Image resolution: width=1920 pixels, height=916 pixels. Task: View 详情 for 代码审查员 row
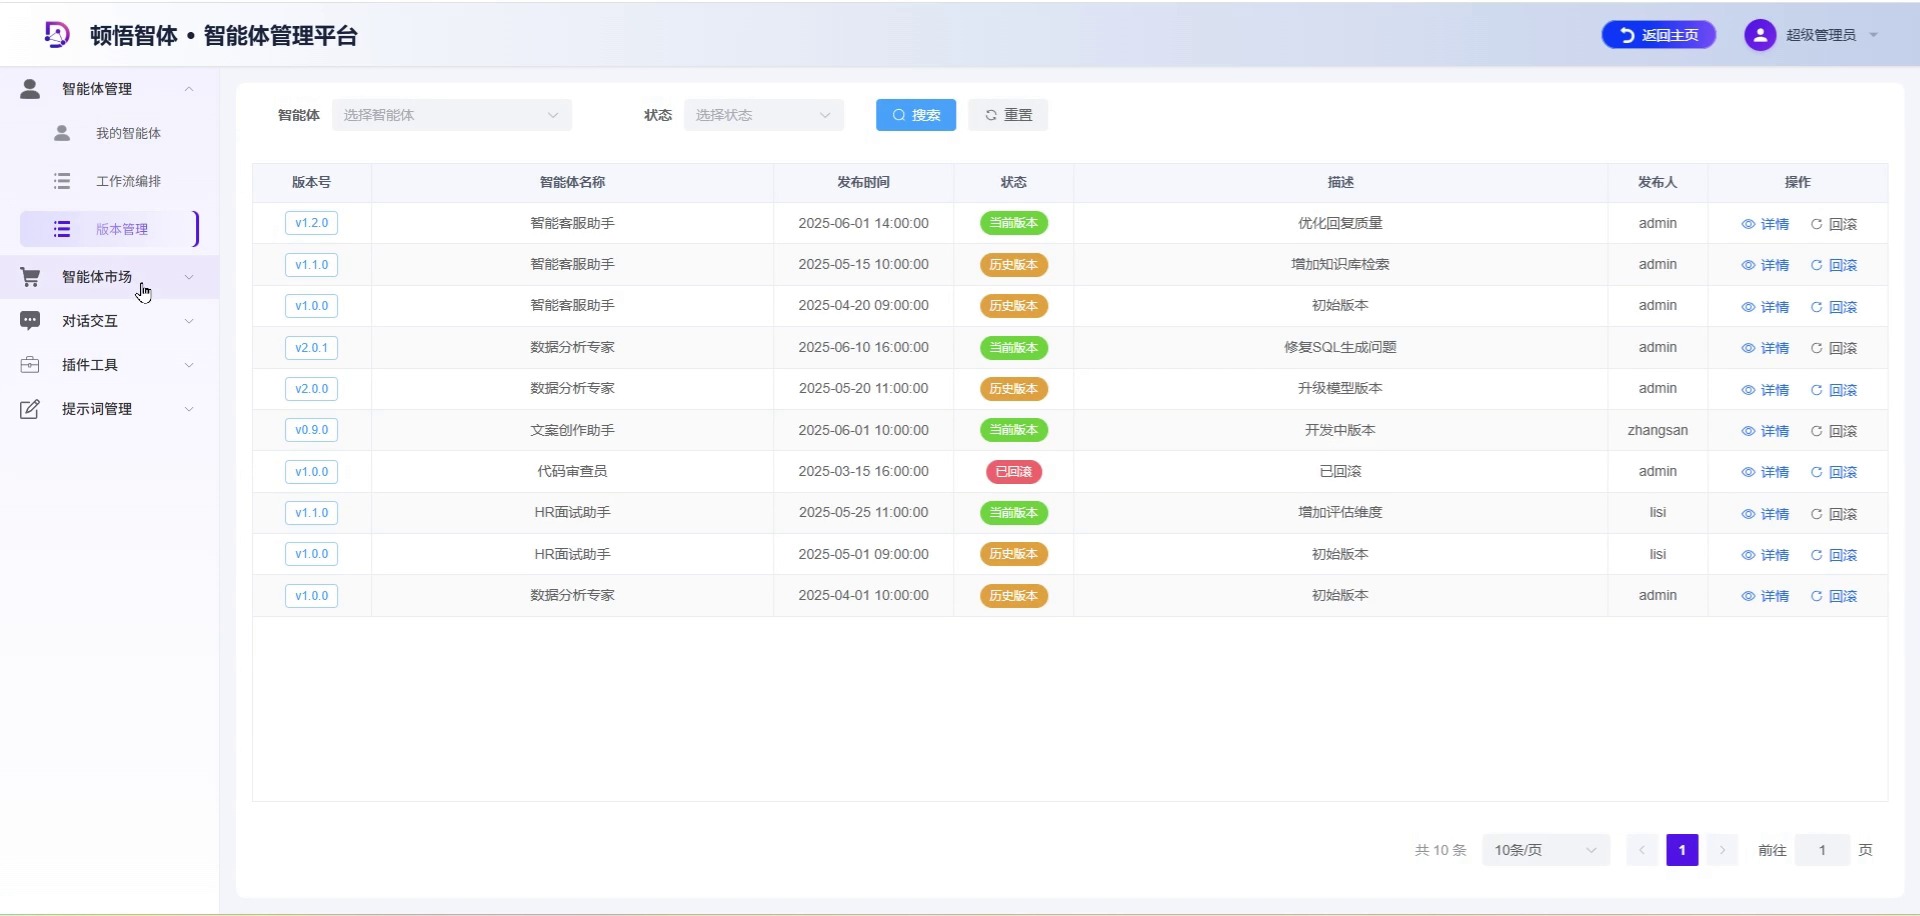click(1765, 472)
